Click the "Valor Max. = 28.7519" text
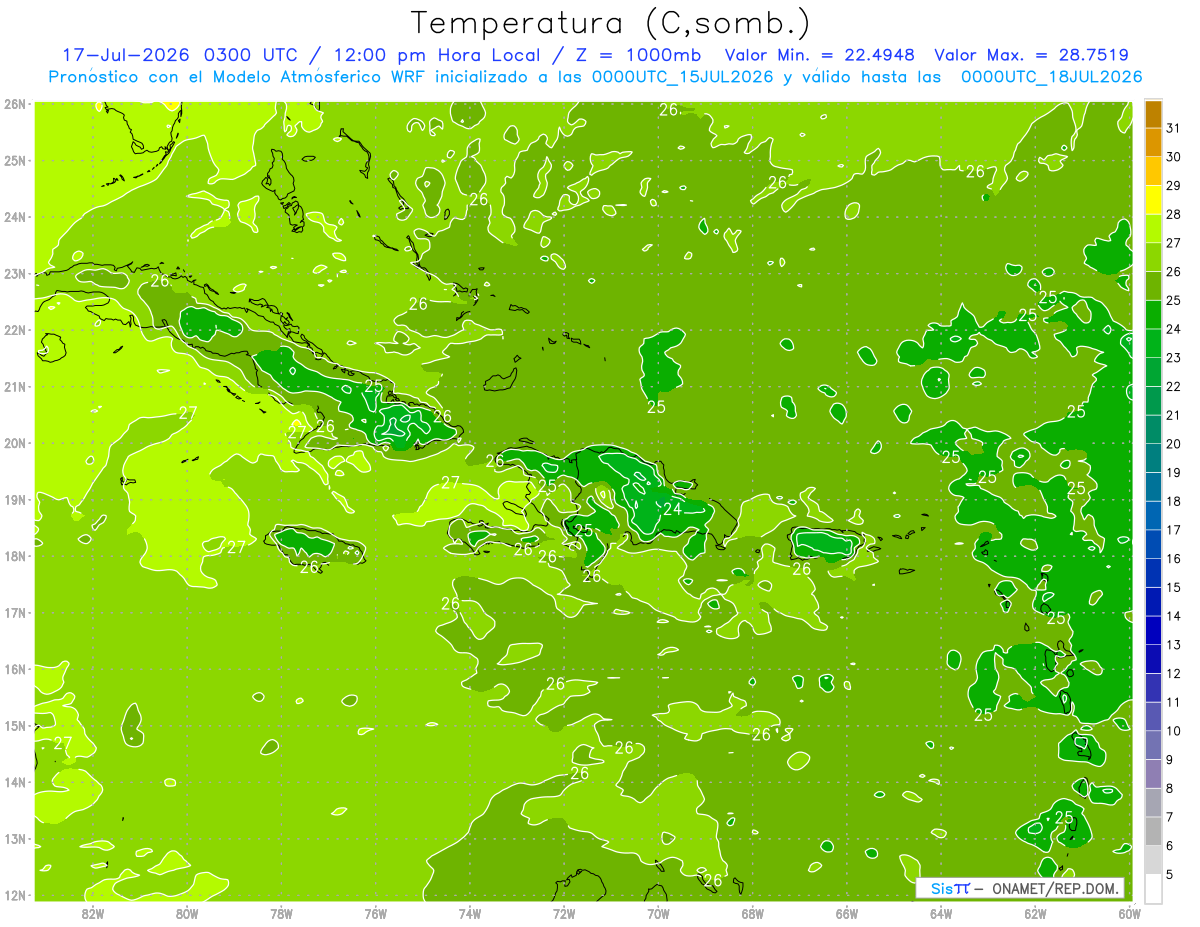 pyautogui.click(x=1032, y=55)
